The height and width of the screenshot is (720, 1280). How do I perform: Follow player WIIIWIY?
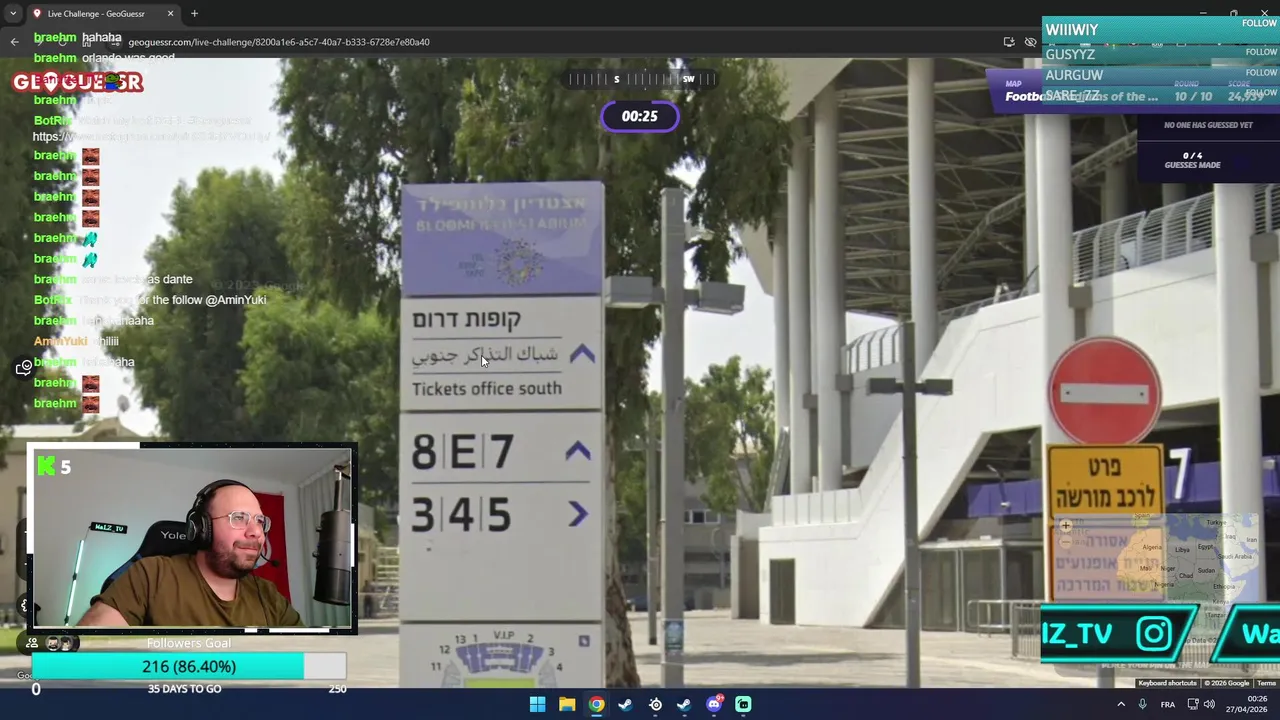(x=1259, y=23)
